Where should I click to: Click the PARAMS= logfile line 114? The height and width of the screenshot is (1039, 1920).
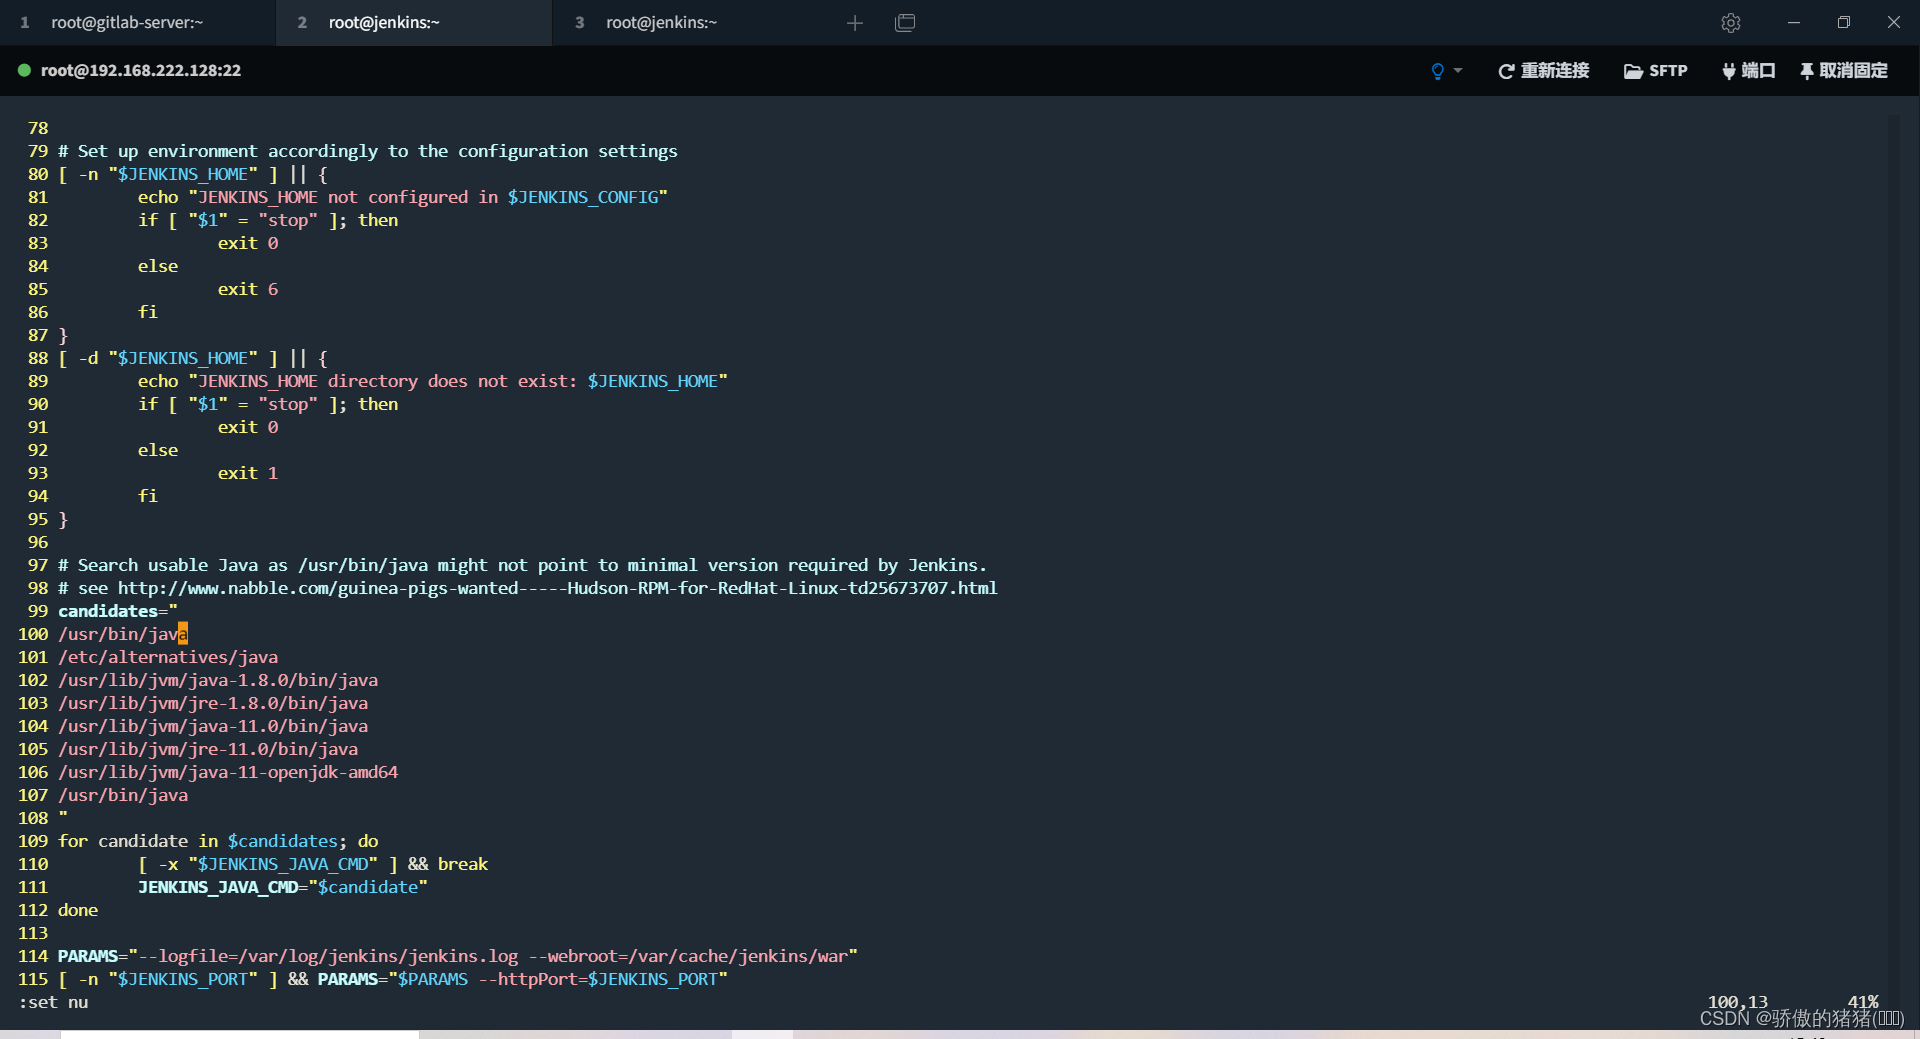point(457,956)
